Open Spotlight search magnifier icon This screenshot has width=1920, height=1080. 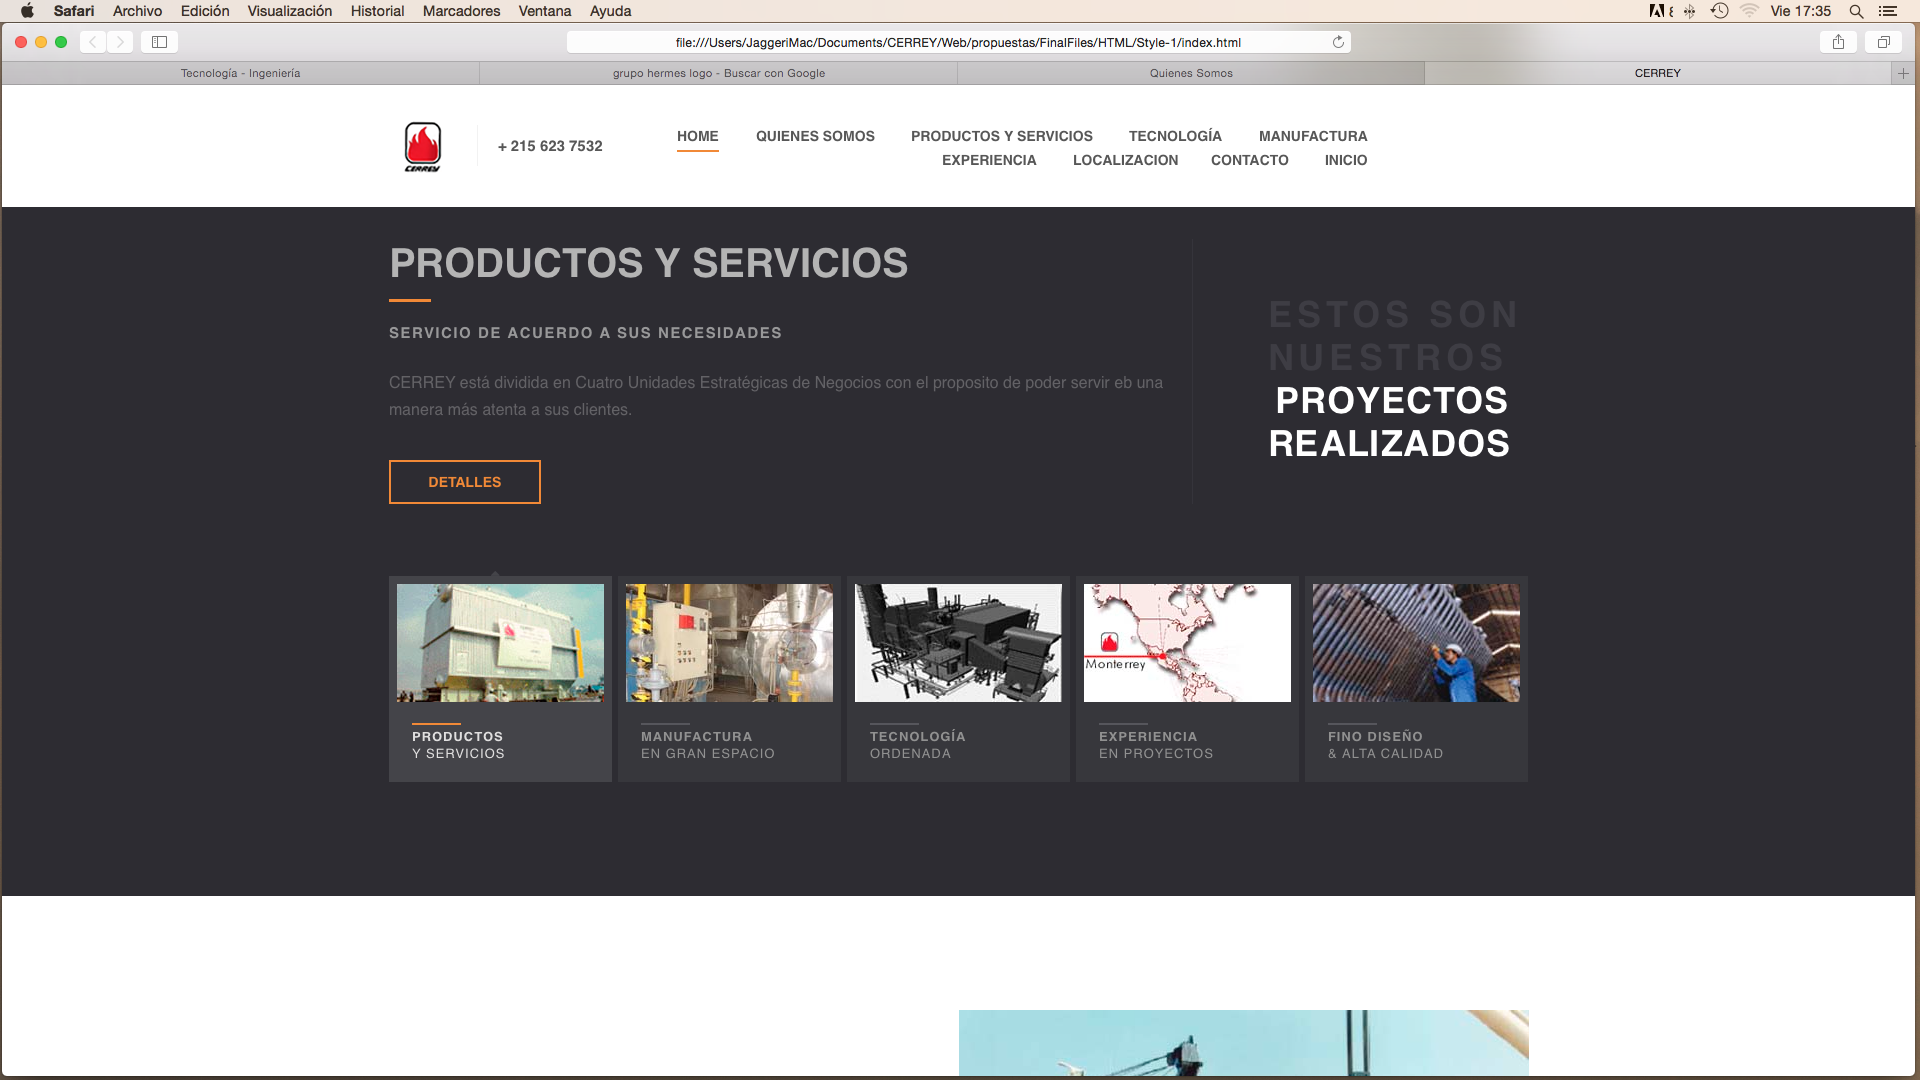click(1856, 11)
